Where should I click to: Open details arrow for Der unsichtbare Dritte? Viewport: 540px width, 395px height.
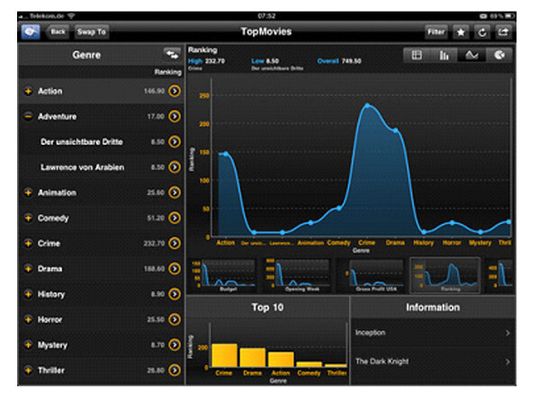pyautogui.click(x=175, y=142)
